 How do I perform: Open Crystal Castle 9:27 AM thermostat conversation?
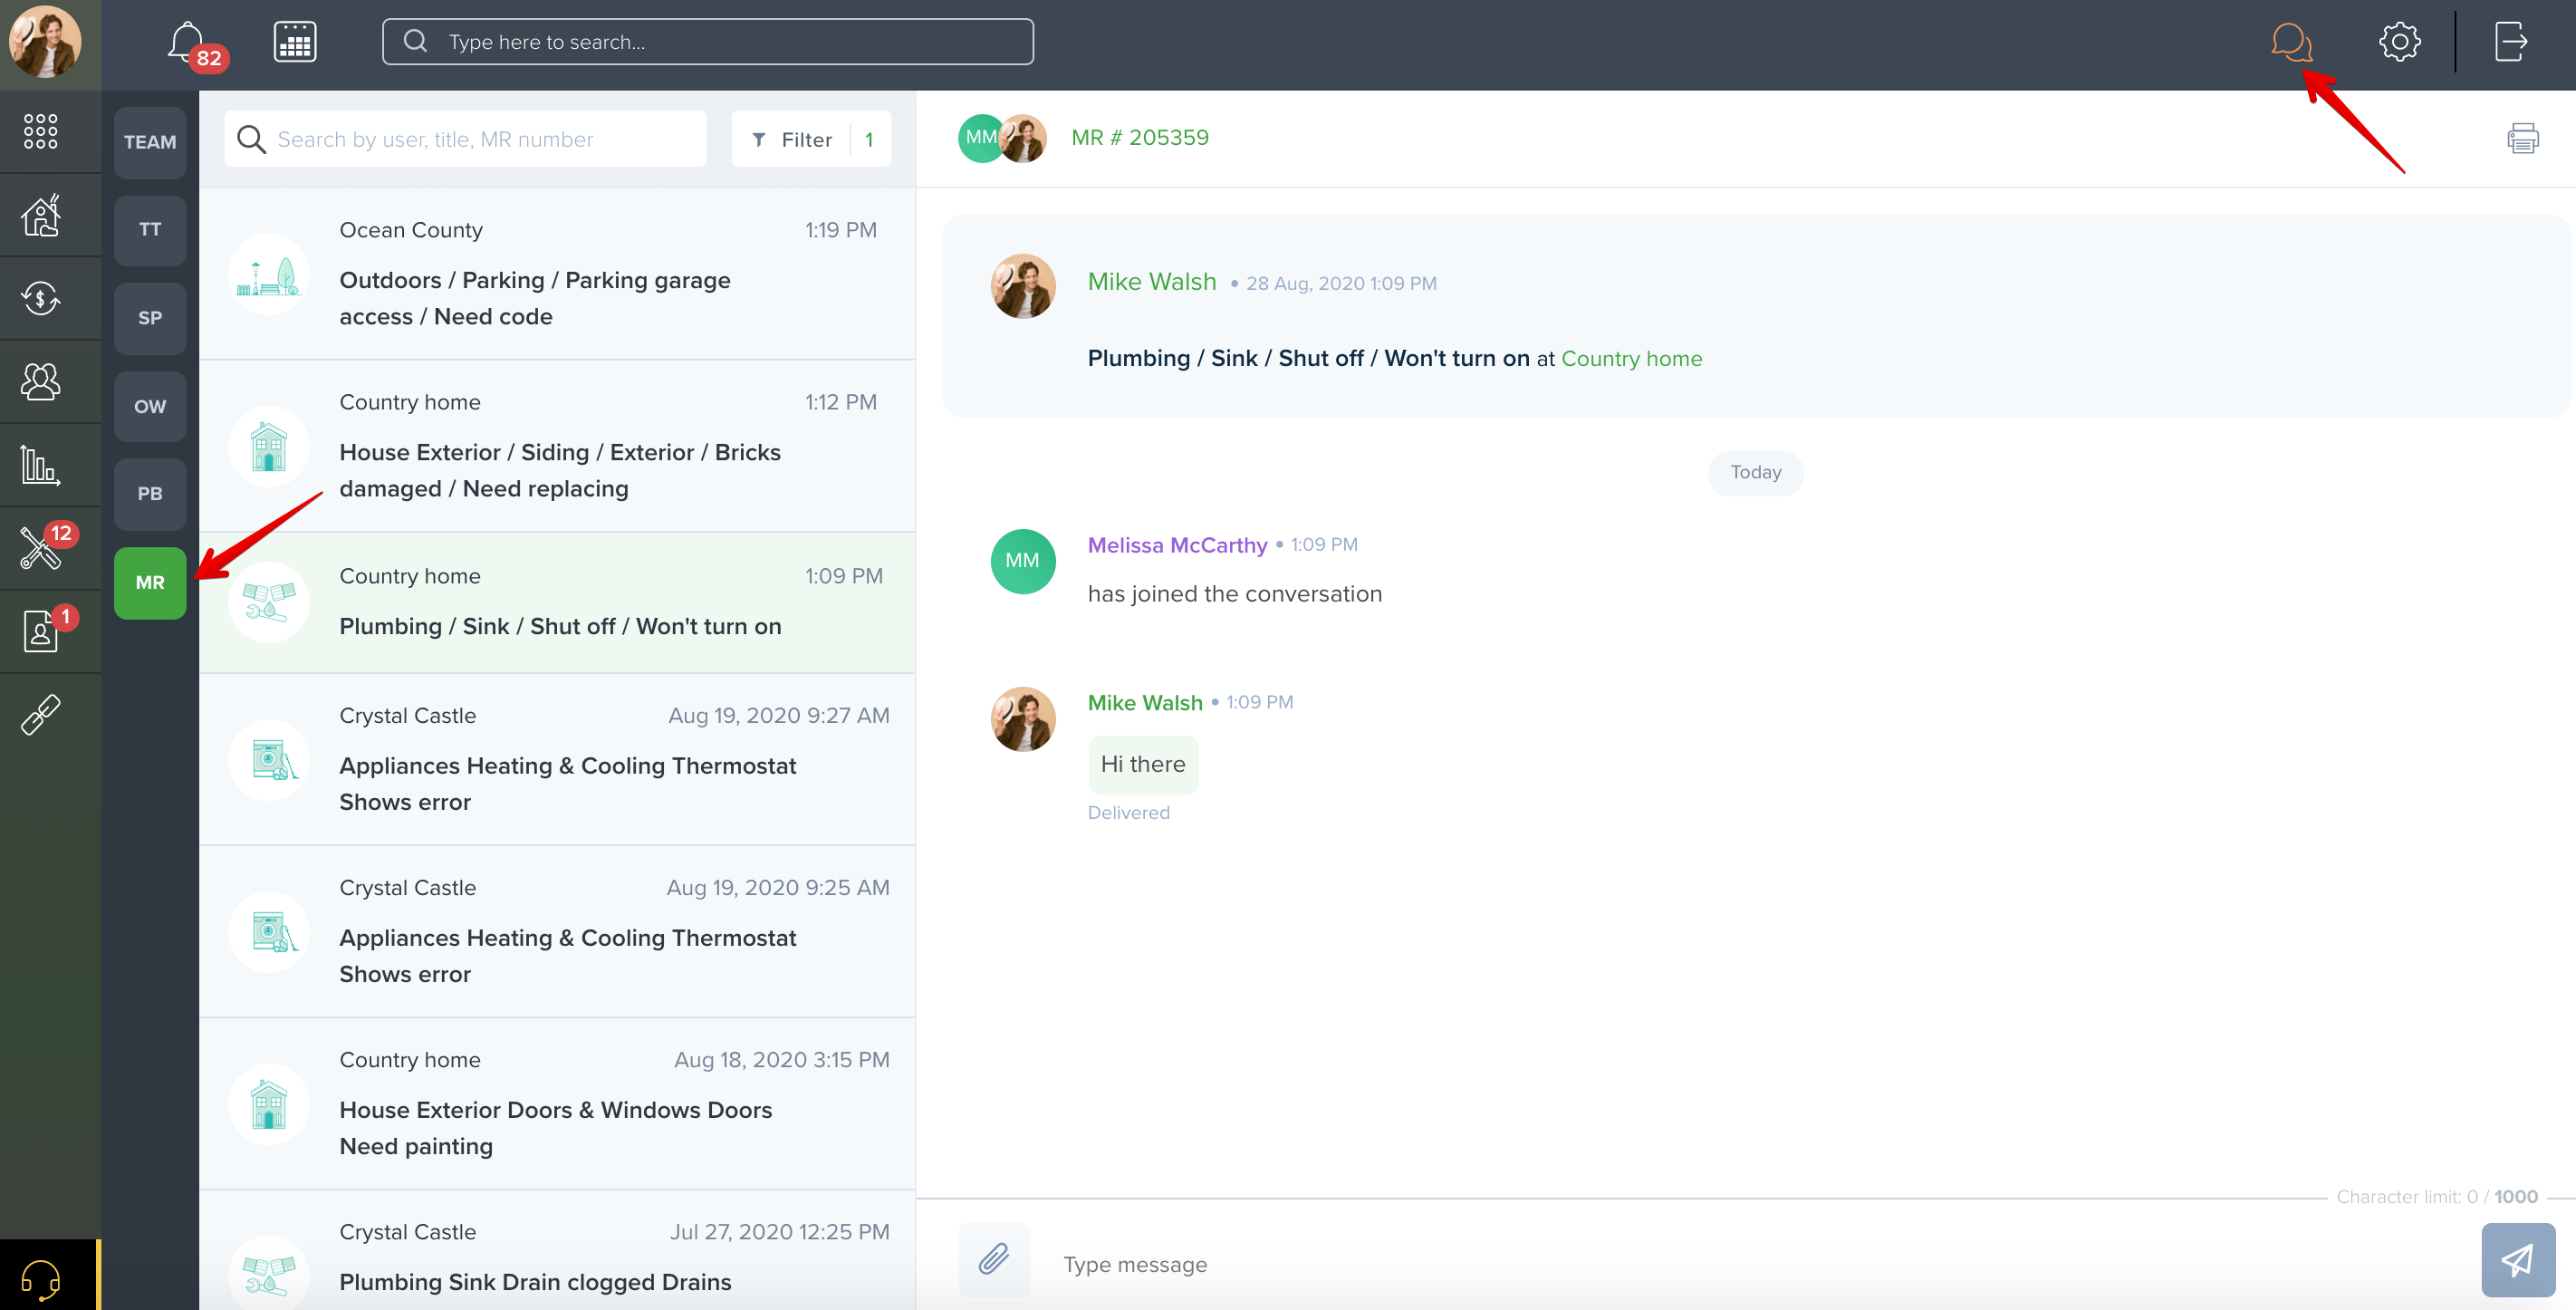pos(557,759)
